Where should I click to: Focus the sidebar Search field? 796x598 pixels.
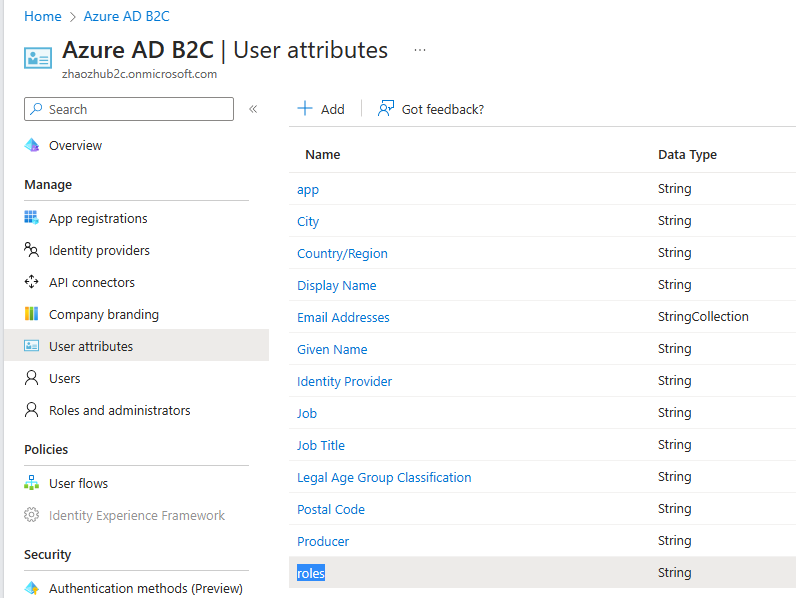point(129,109)
